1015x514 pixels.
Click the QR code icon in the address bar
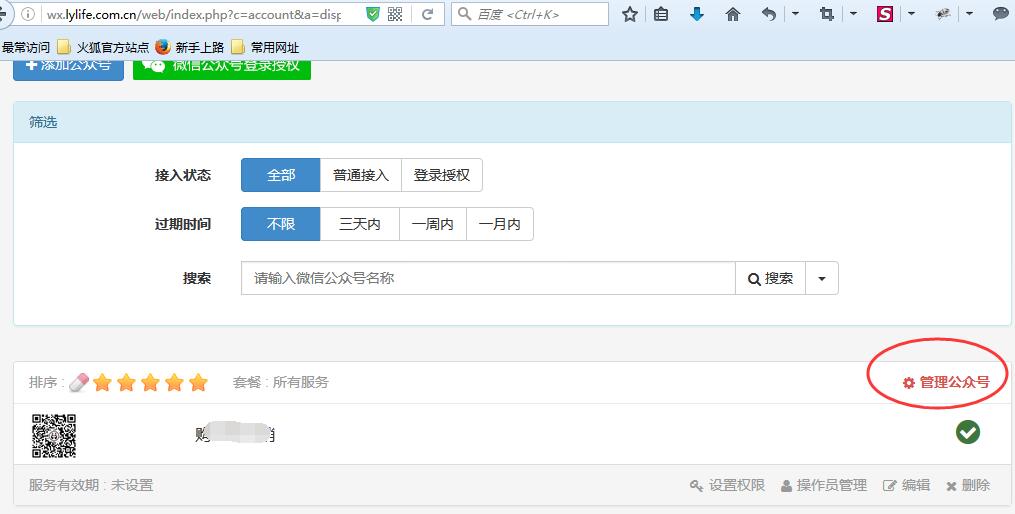395,14
